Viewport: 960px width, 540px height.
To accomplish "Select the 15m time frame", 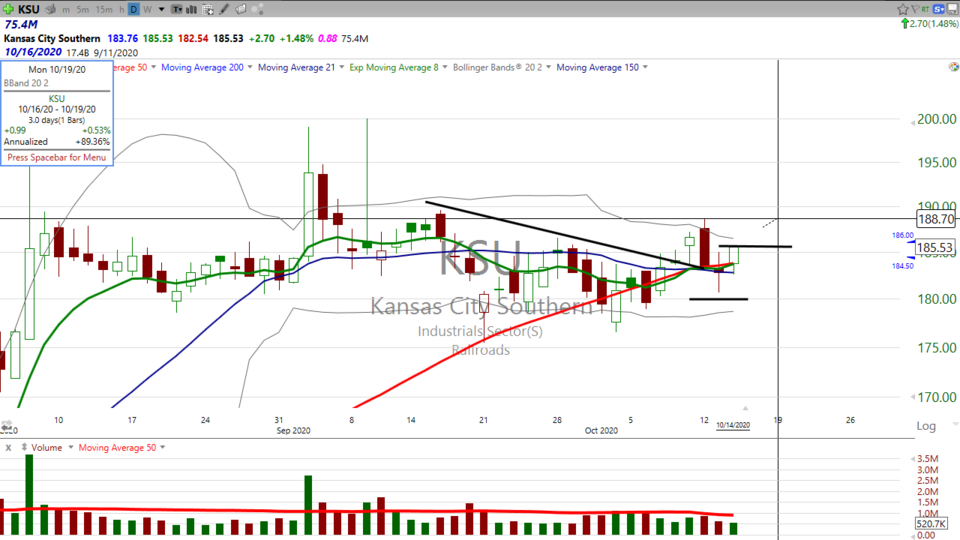I will pos(104,10).
